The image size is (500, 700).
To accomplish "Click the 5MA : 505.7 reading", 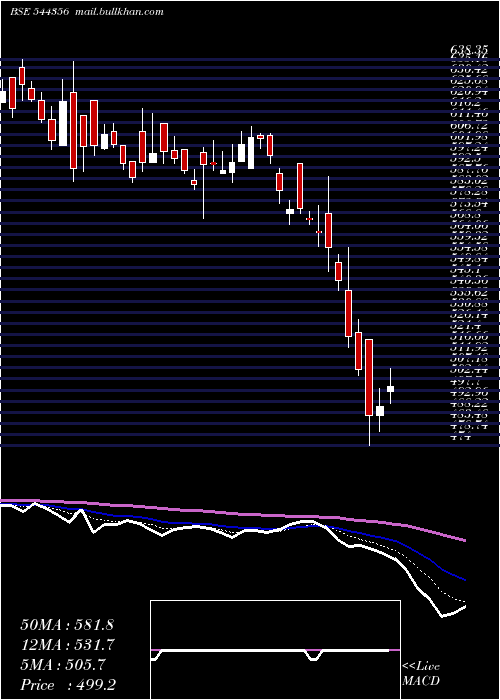I will [x=63, y=665].
